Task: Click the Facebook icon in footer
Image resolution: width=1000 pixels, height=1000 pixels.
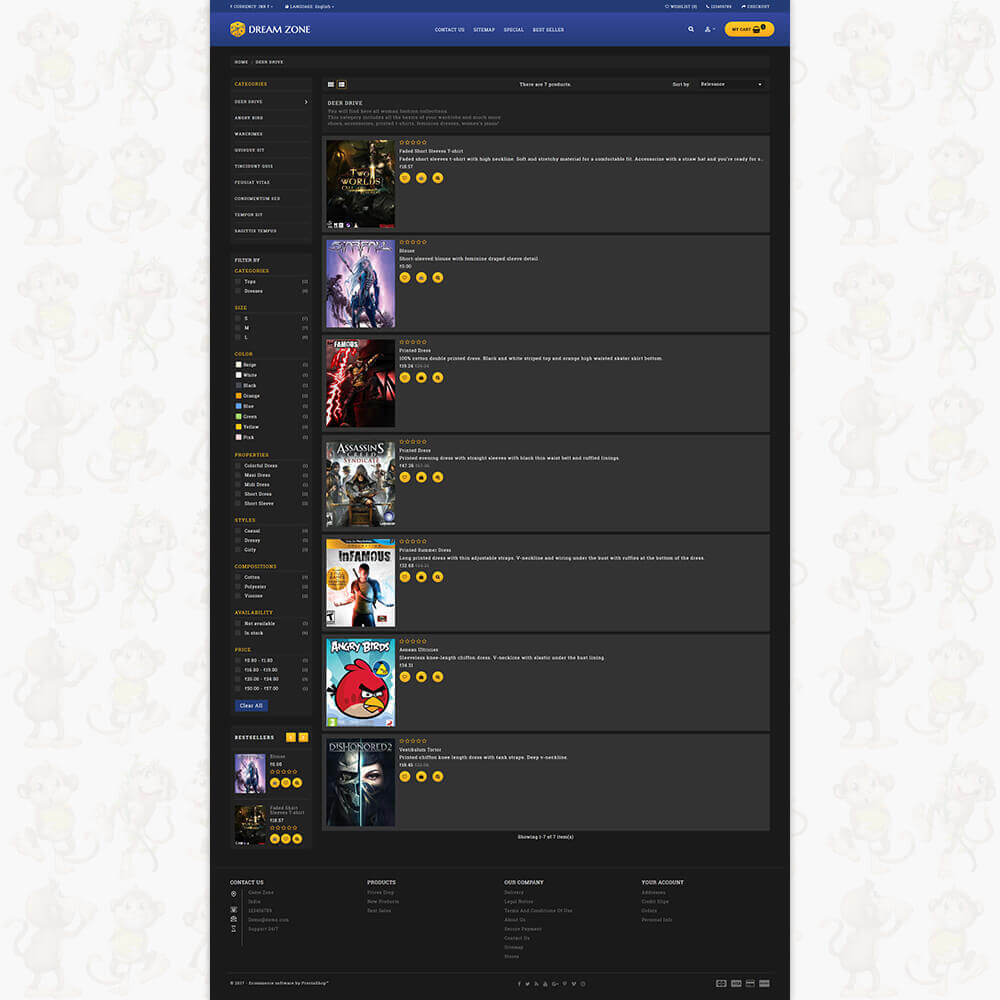Action: click(519, 983)
